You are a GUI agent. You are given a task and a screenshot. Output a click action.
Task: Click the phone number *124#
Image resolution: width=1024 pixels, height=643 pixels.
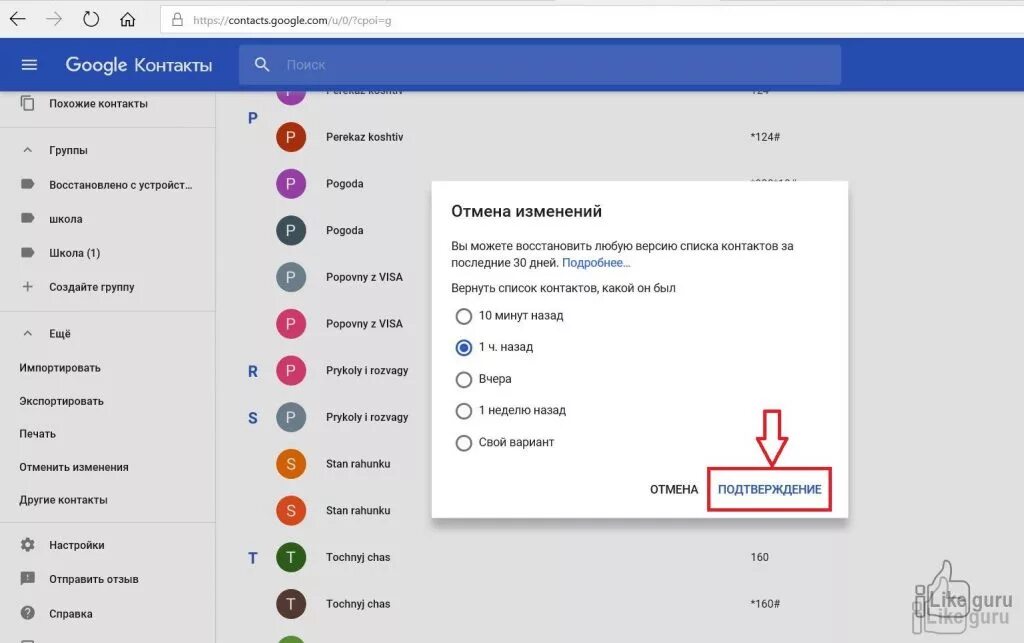[765, 137]
